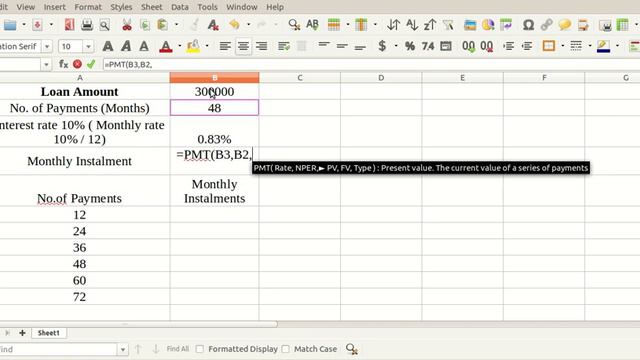This screenshot has height=360, width=640.
Task: Click the Format as Currency dollar icon
Action: [382, 46]
